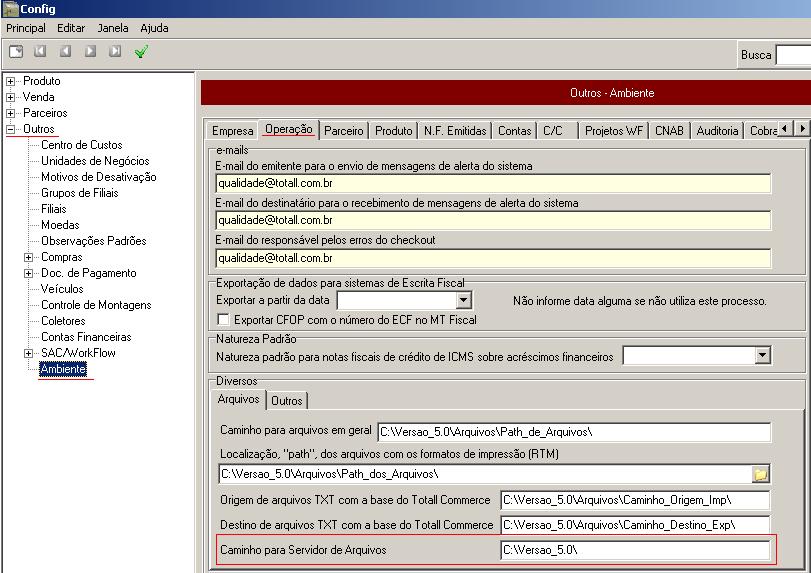
Task: Select Ambiente in tree
Action: [x=63, y=369]
